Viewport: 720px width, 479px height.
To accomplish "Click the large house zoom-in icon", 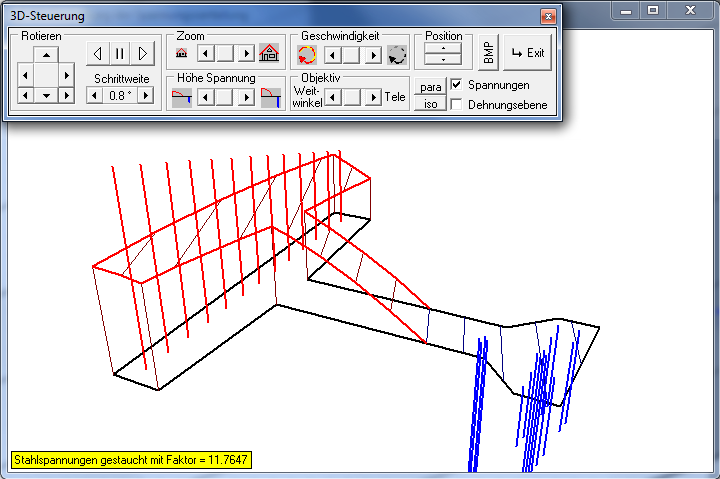I will point(269,54).
